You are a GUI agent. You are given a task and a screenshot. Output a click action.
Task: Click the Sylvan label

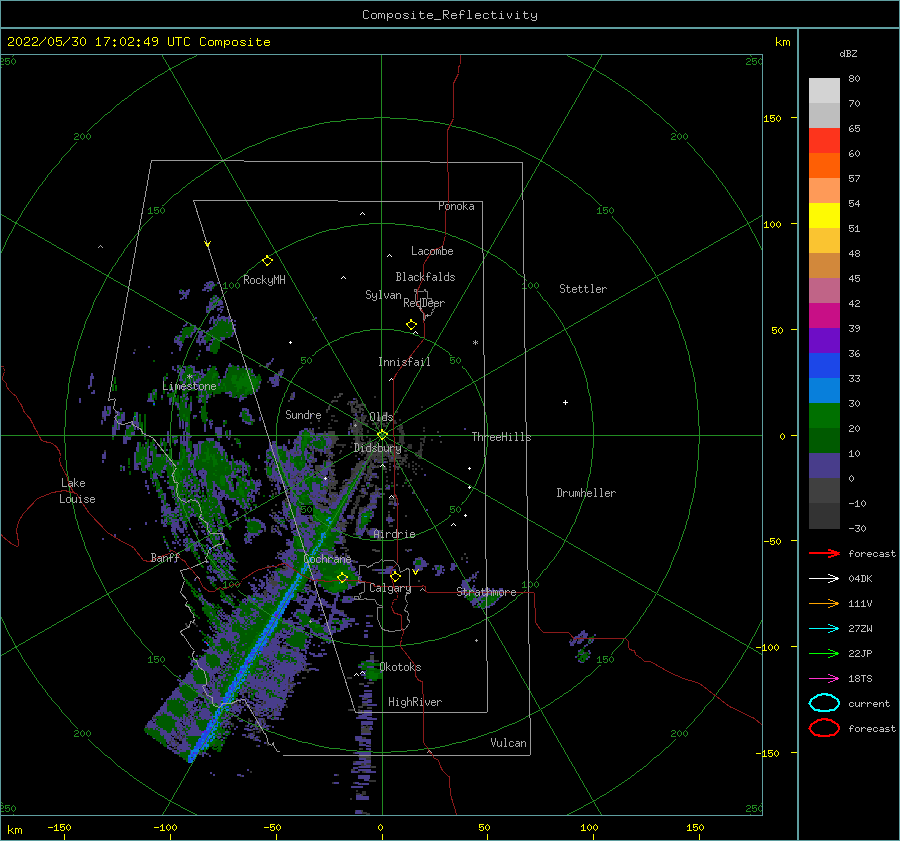click(x=383, y=295)
